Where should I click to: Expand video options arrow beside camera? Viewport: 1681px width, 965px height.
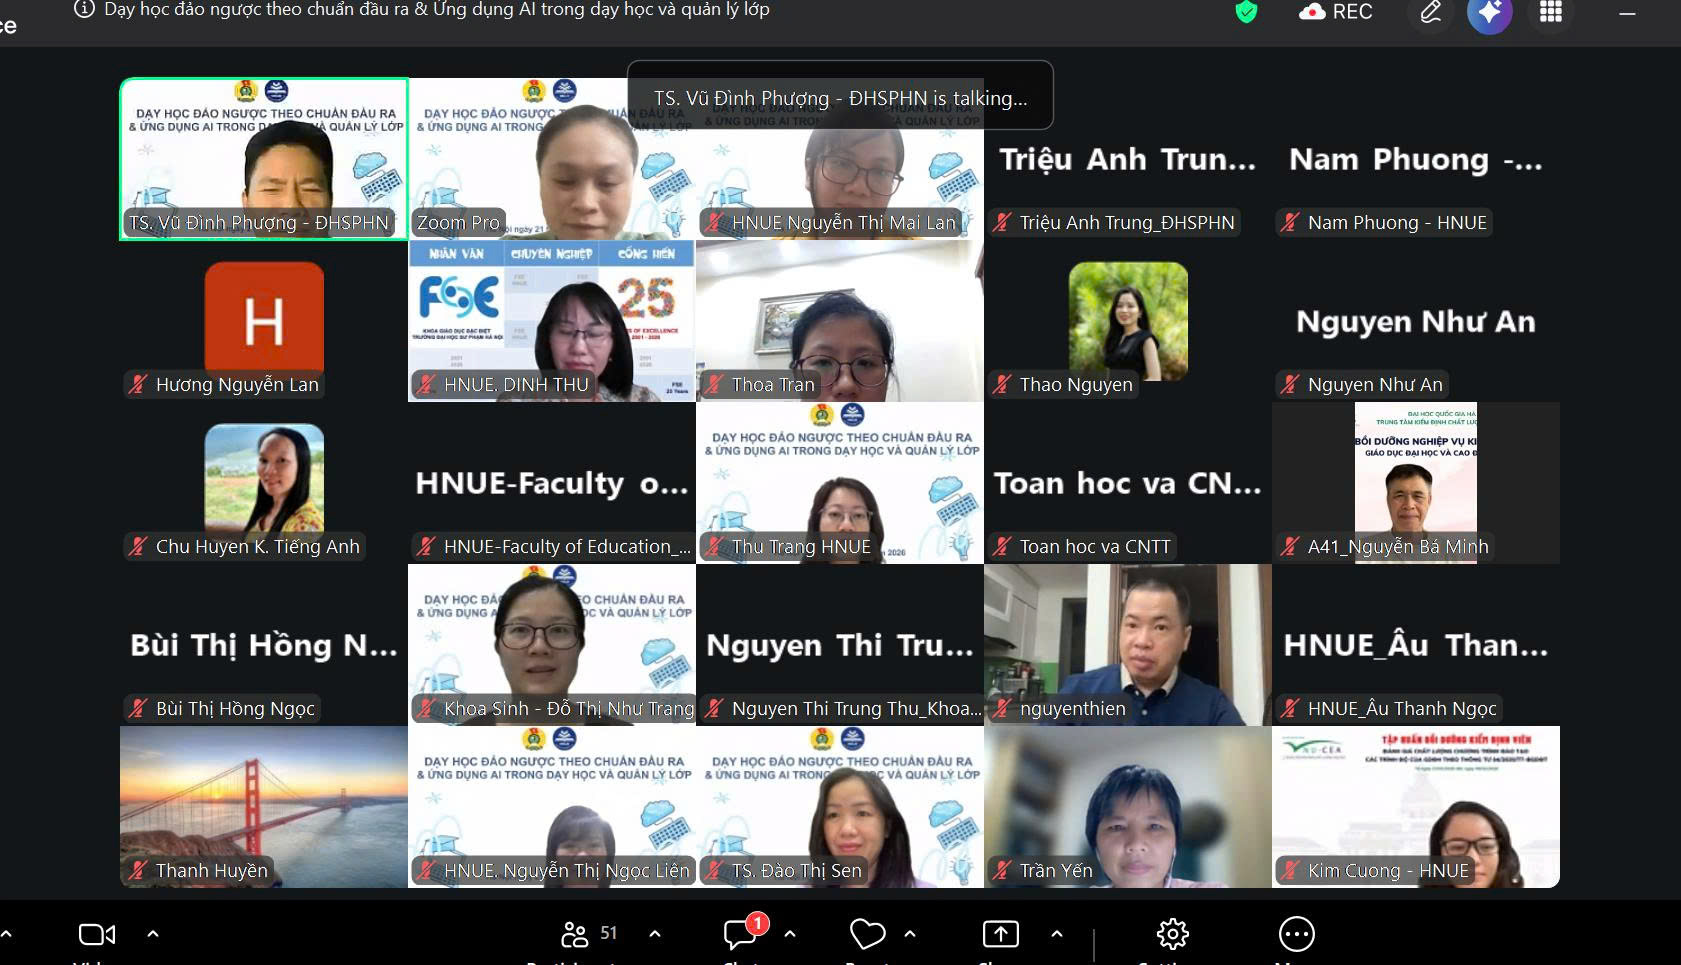[153, 934]
